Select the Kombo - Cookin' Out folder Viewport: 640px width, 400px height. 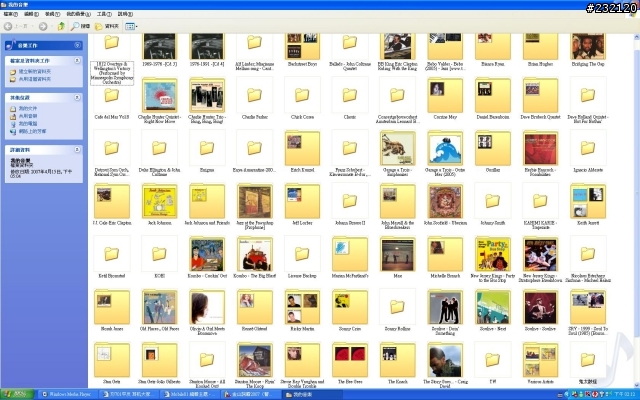pos(207,256)
